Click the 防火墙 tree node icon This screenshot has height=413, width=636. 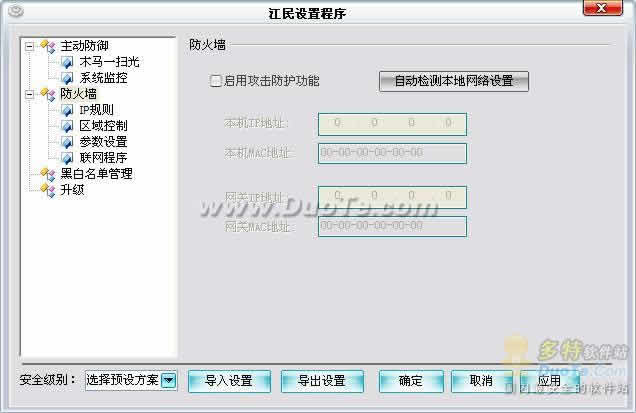pyautogui.click(x=48, y=94)
